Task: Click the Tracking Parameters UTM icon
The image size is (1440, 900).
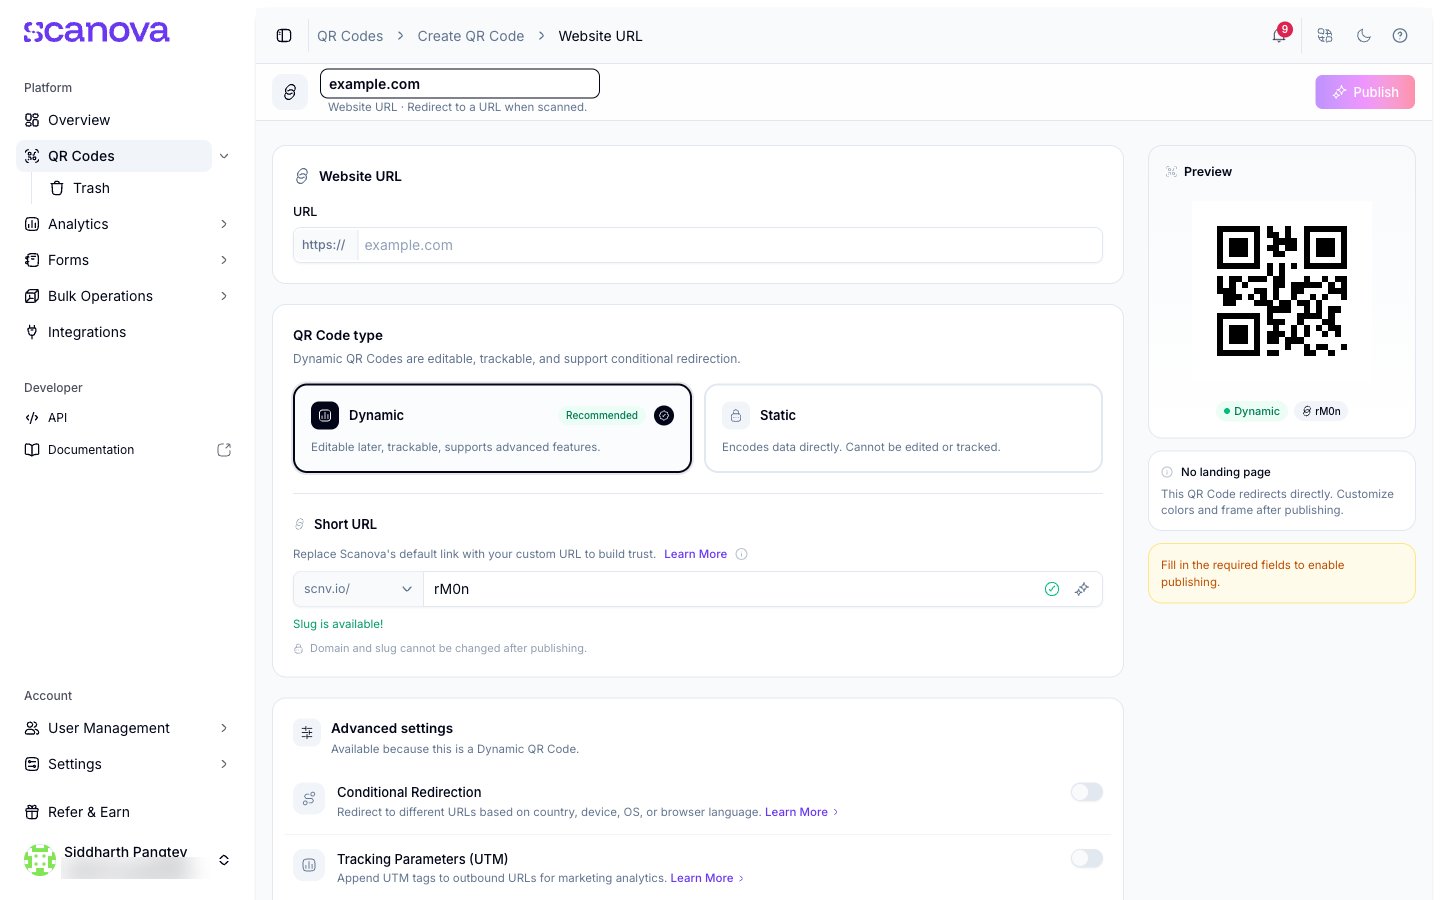Action: [x=309, y=865]
